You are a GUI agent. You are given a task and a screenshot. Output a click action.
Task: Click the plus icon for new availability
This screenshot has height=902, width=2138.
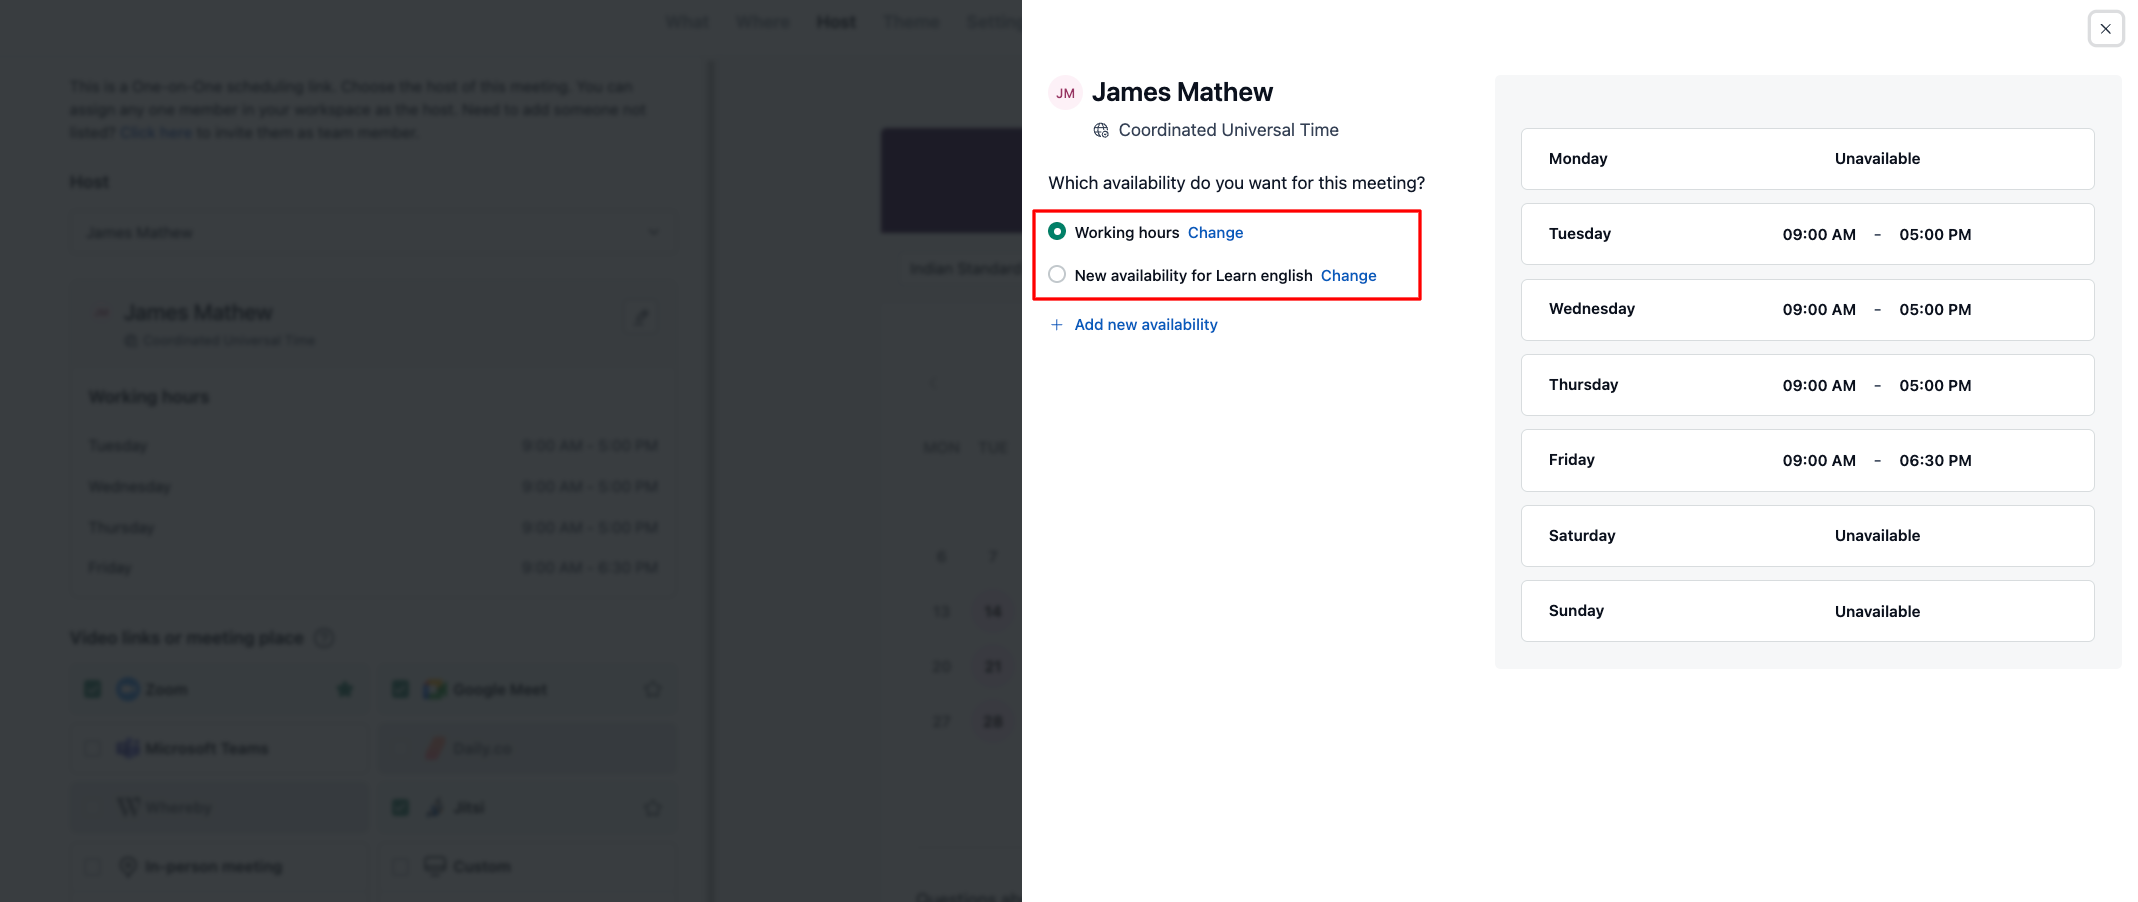(x=1056, y=325)
